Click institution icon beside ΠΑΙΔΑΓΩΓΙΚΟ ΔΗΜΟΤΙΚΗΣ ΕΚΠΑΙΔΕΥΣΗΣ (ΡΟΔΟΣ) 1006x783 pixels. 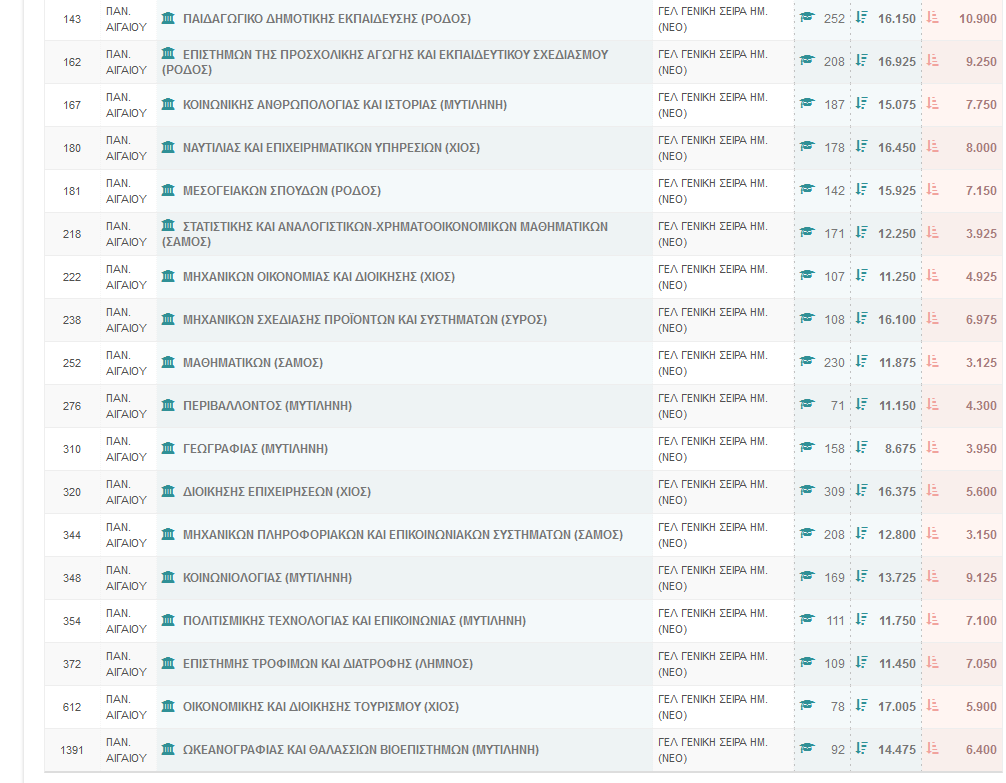point(168,18)
